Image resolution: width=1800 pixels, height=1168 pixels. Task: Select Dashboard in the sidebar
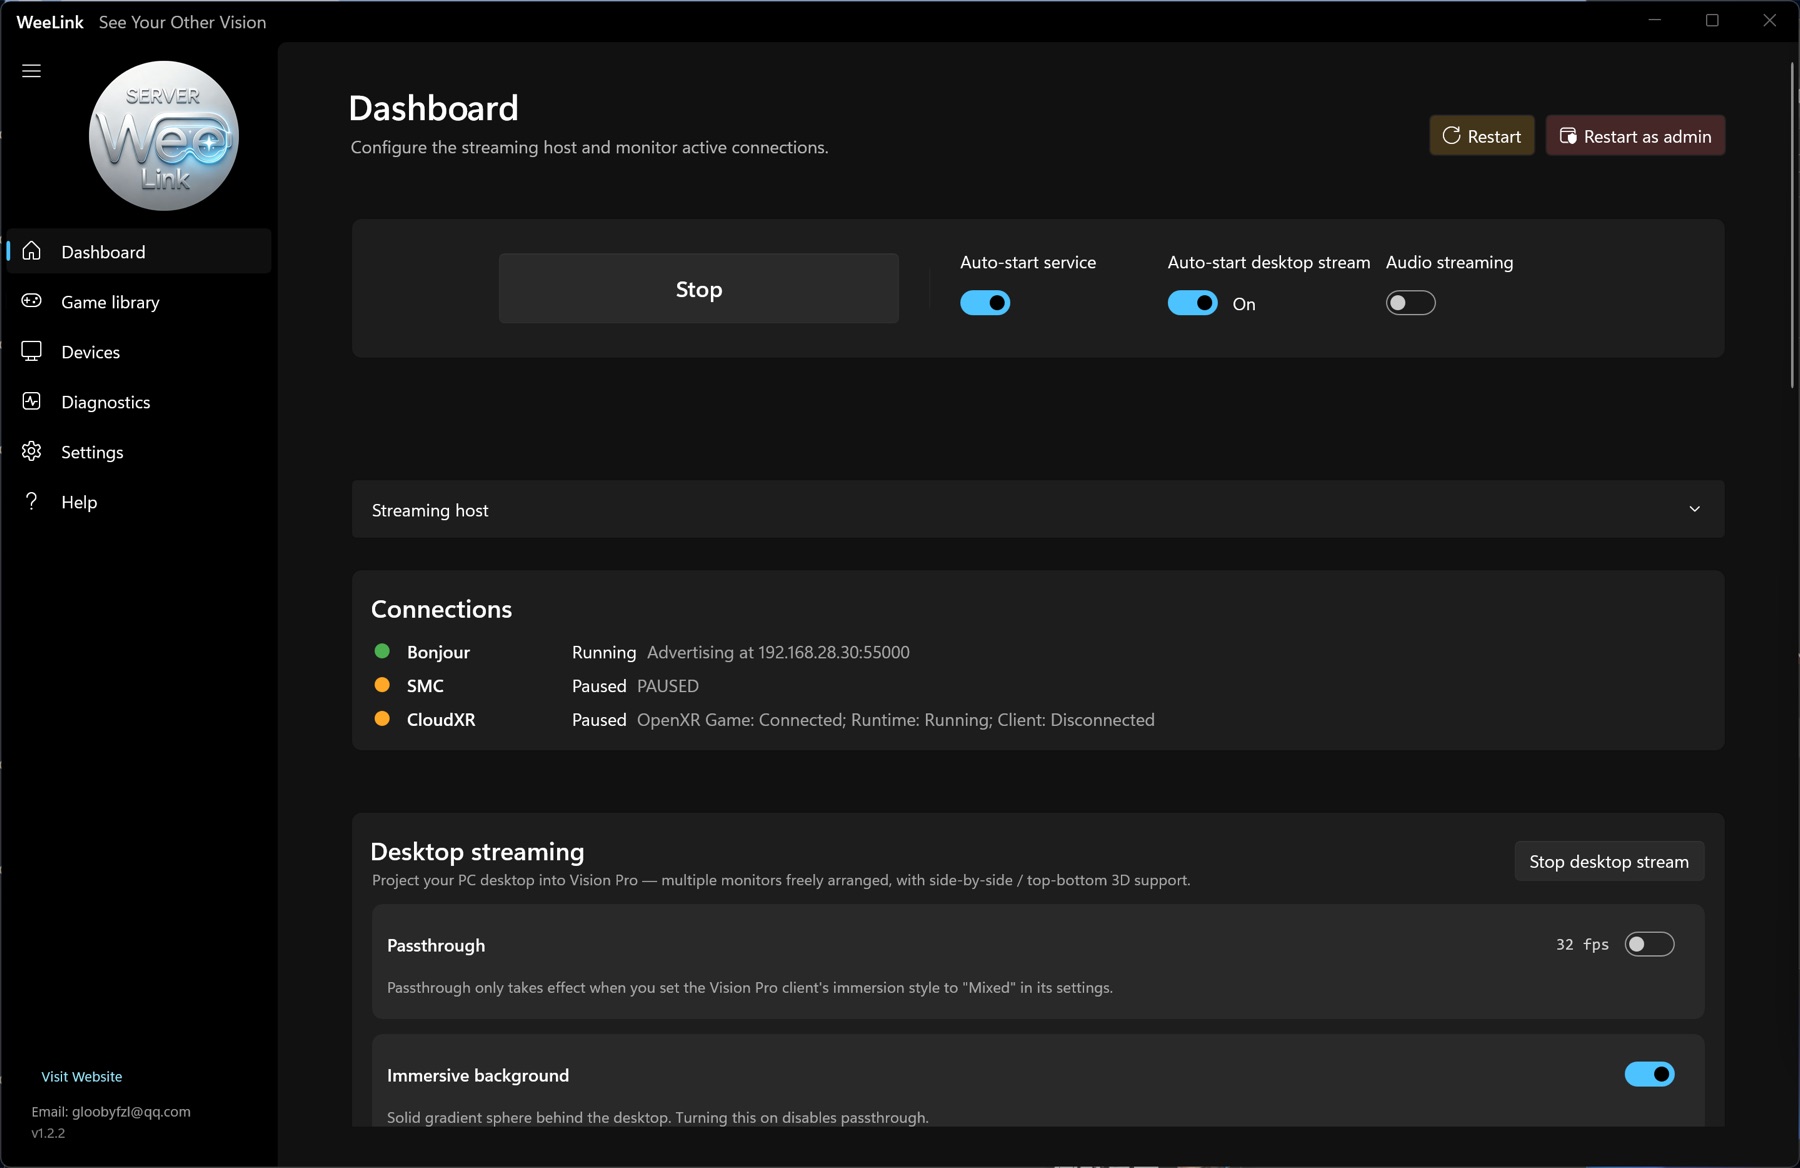click(139, 251)
